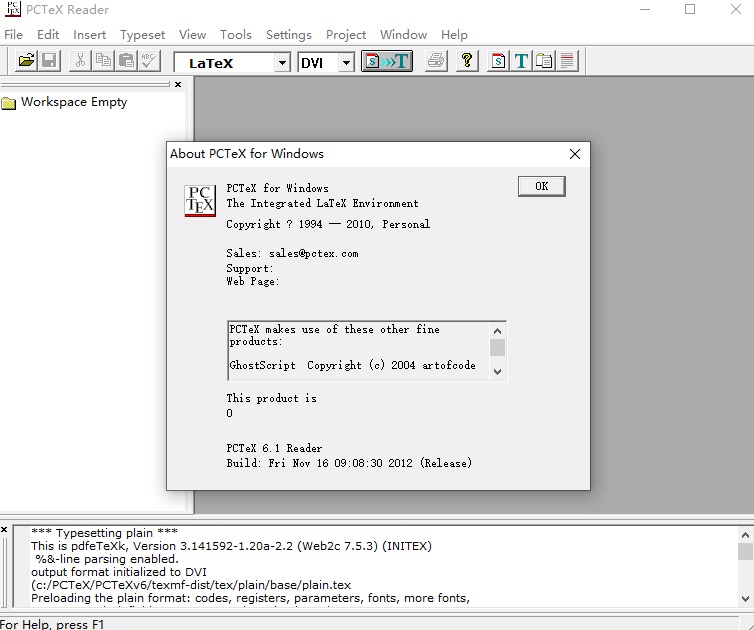Click the Build date line in dialog
Viewport: 754px width, 630px height.
click(x=349, y=463)
